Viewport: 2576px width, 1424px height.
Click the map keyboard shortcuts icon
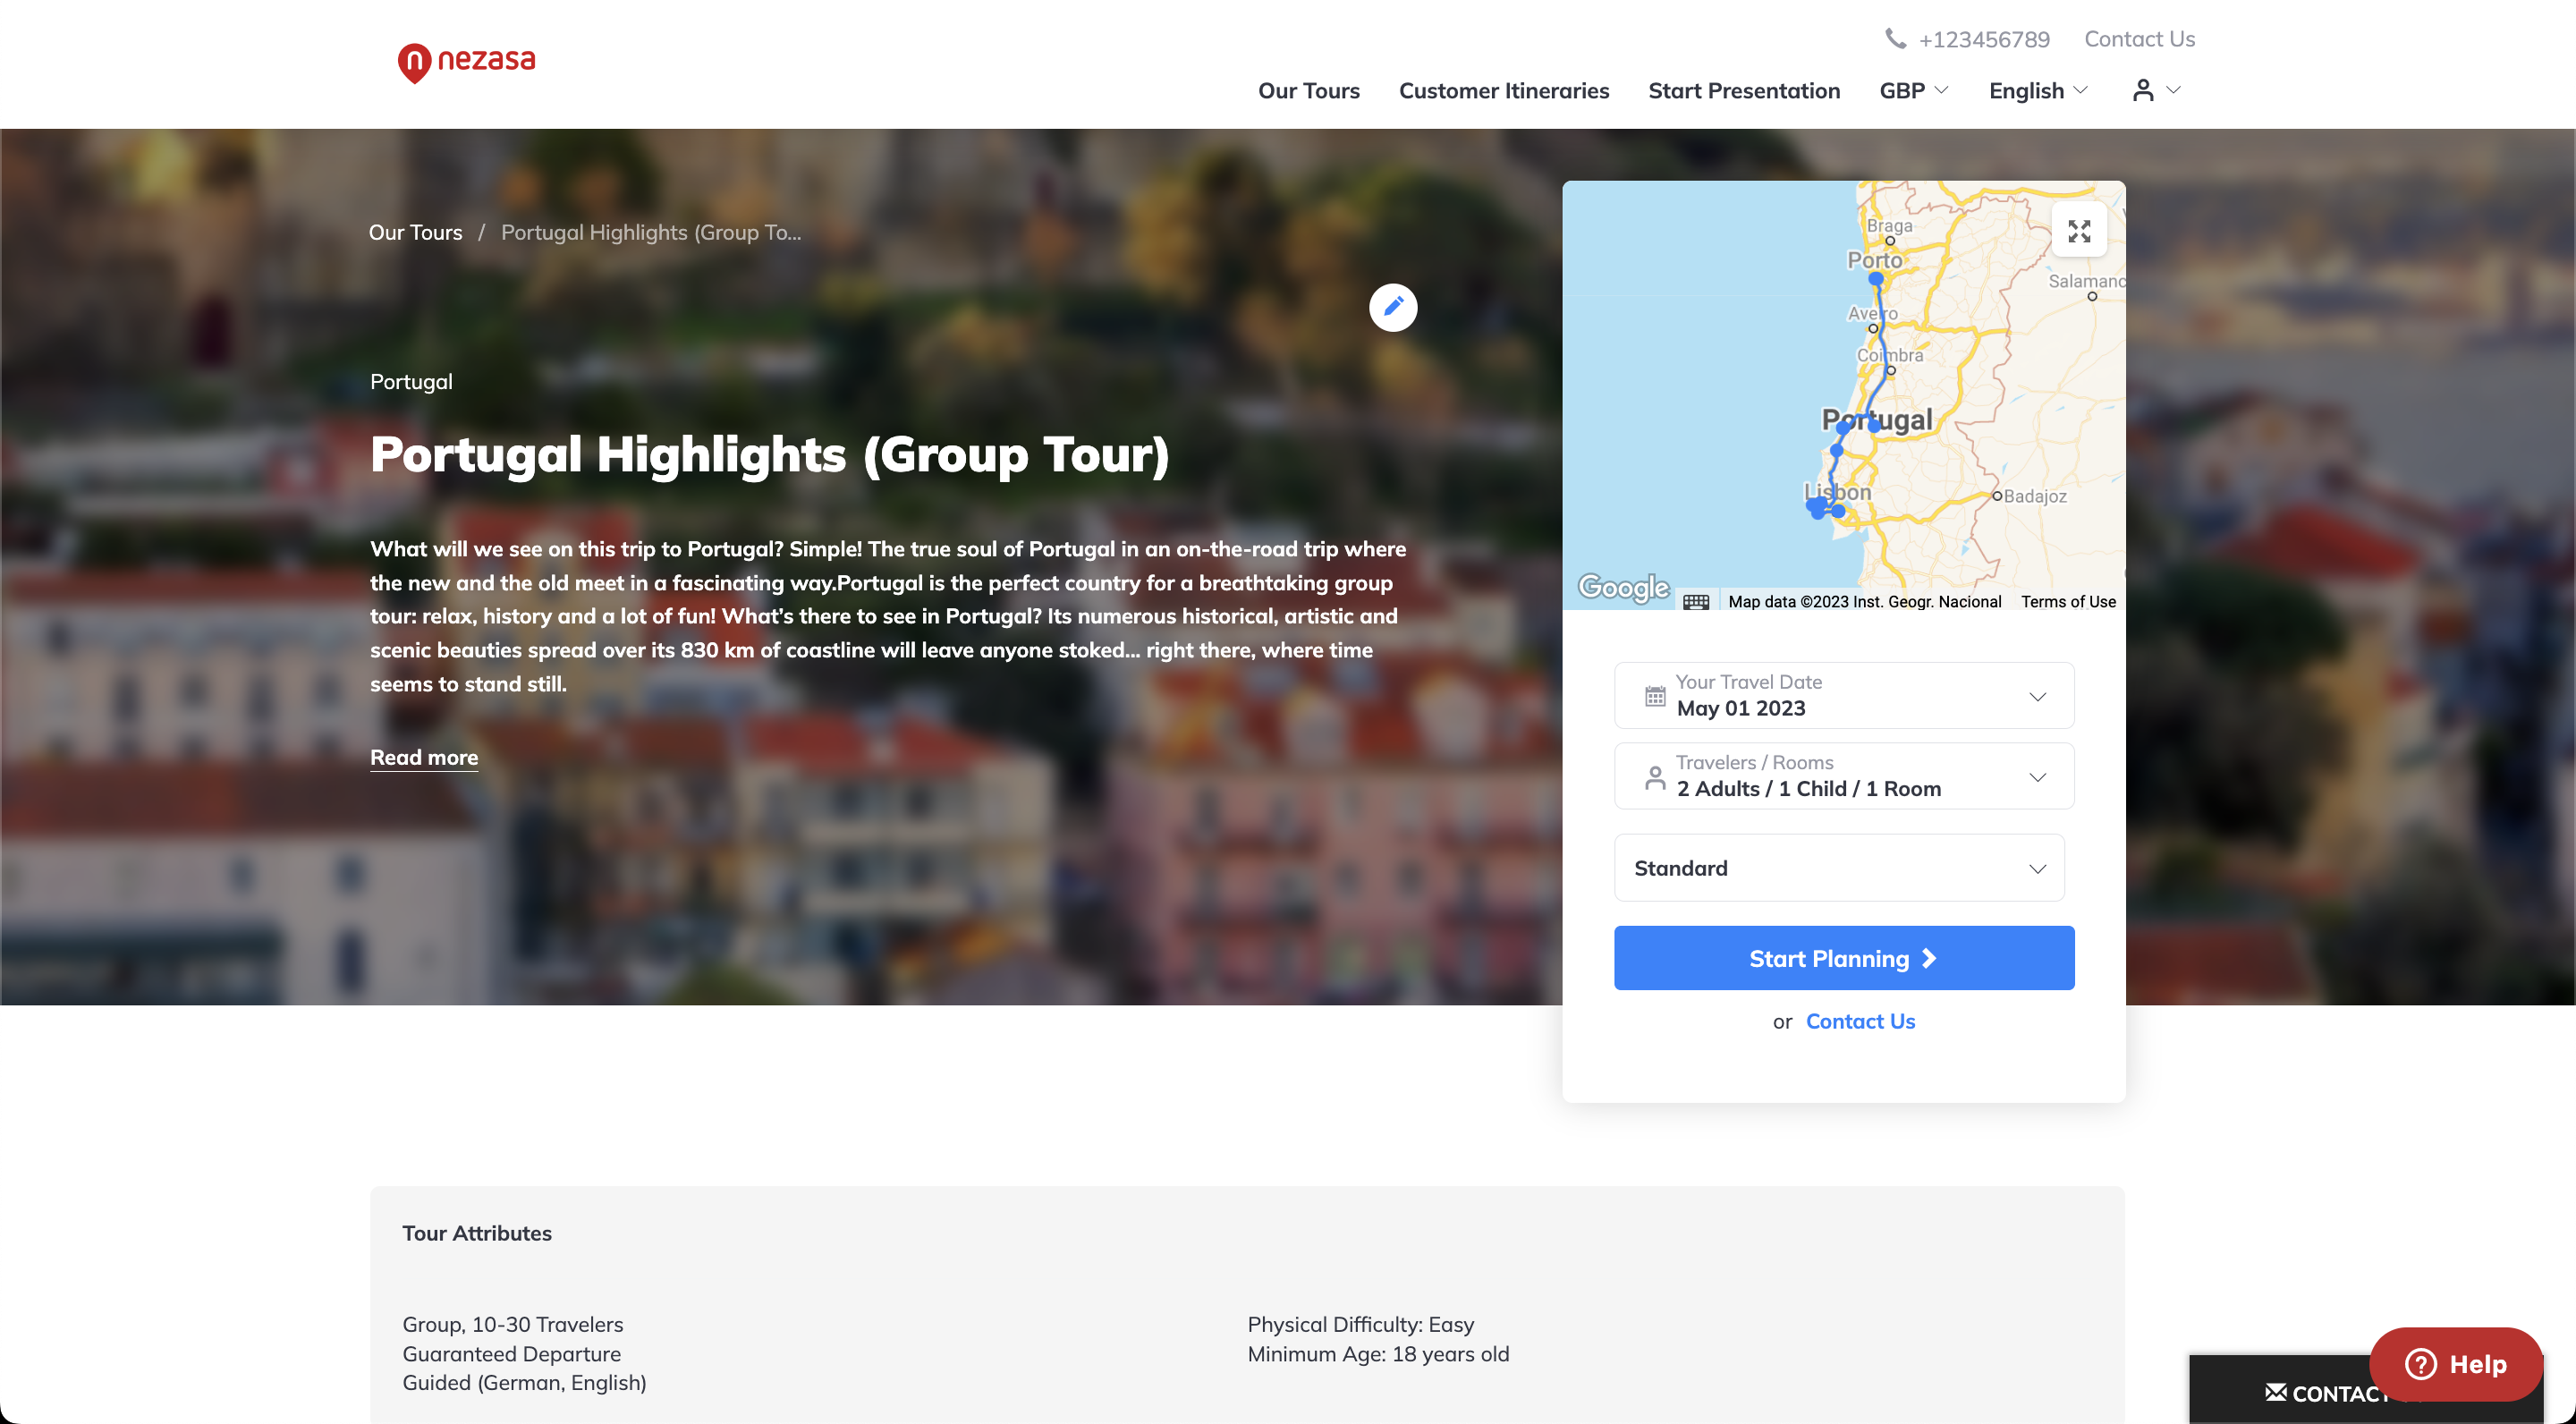[x=1696, y=601]
